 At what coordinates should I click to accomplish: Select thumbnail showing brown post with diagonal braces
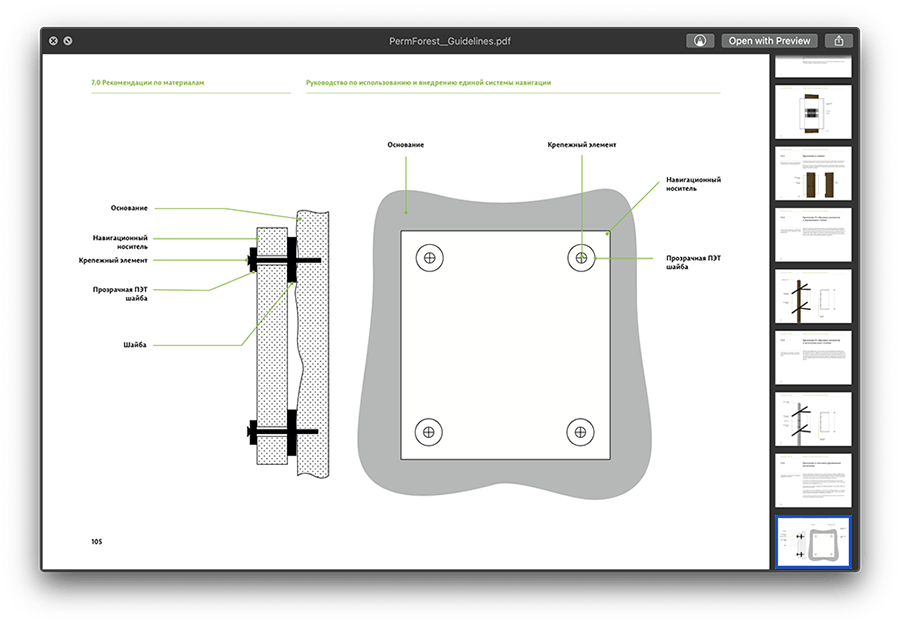812,296
